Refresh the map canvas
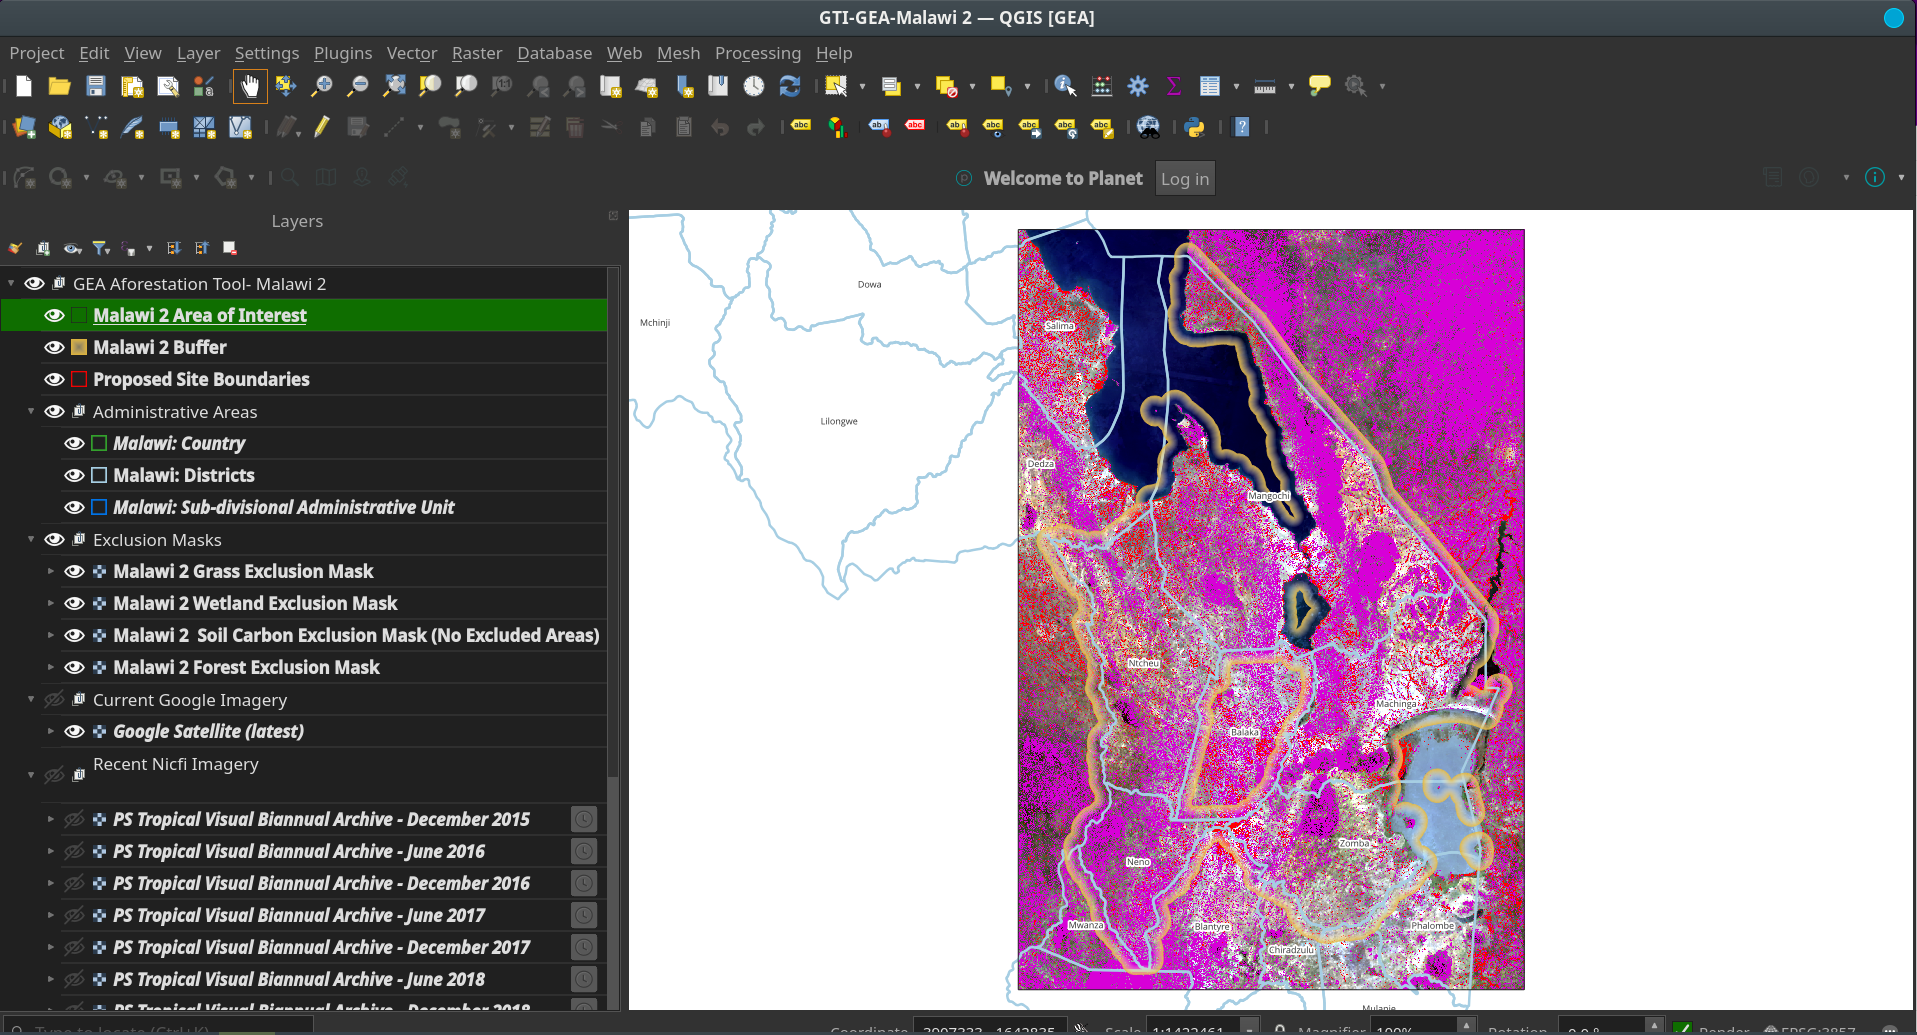This screenshot has height=1035, width=1917. tap(790, 86)
